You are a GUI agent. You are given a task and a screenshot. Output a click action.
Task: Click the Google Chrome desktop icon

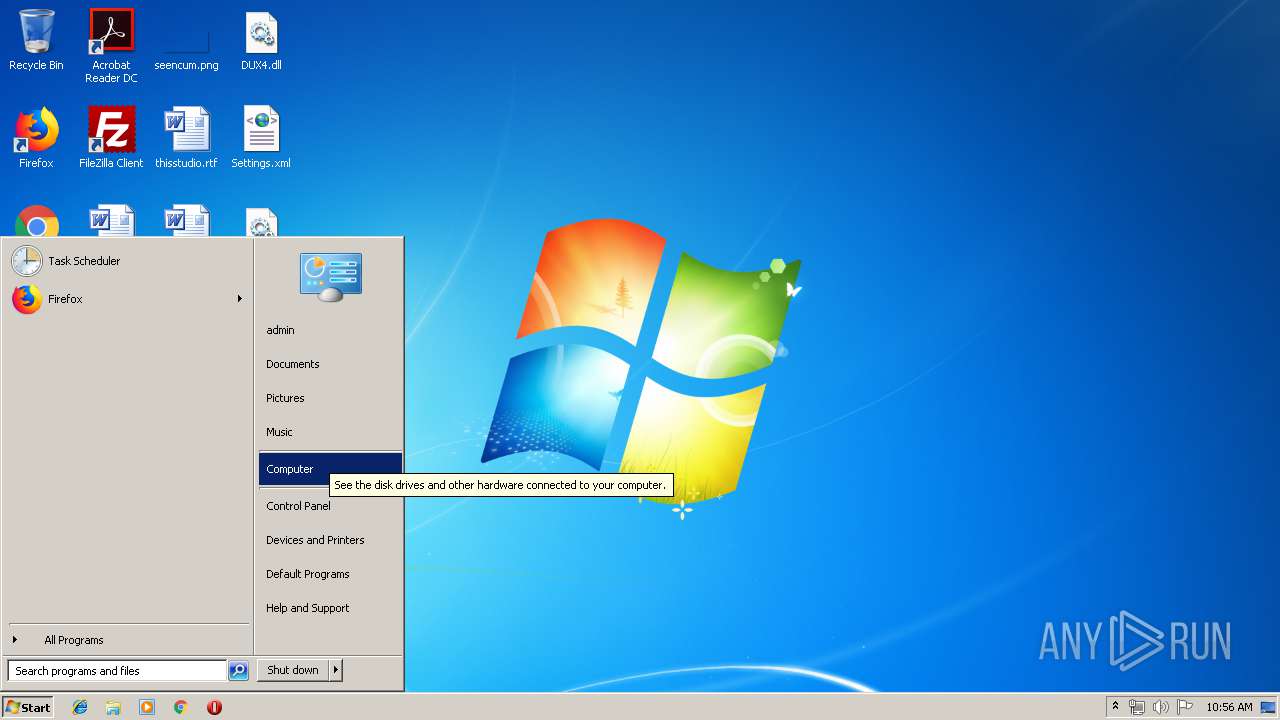tap(37, 222)
